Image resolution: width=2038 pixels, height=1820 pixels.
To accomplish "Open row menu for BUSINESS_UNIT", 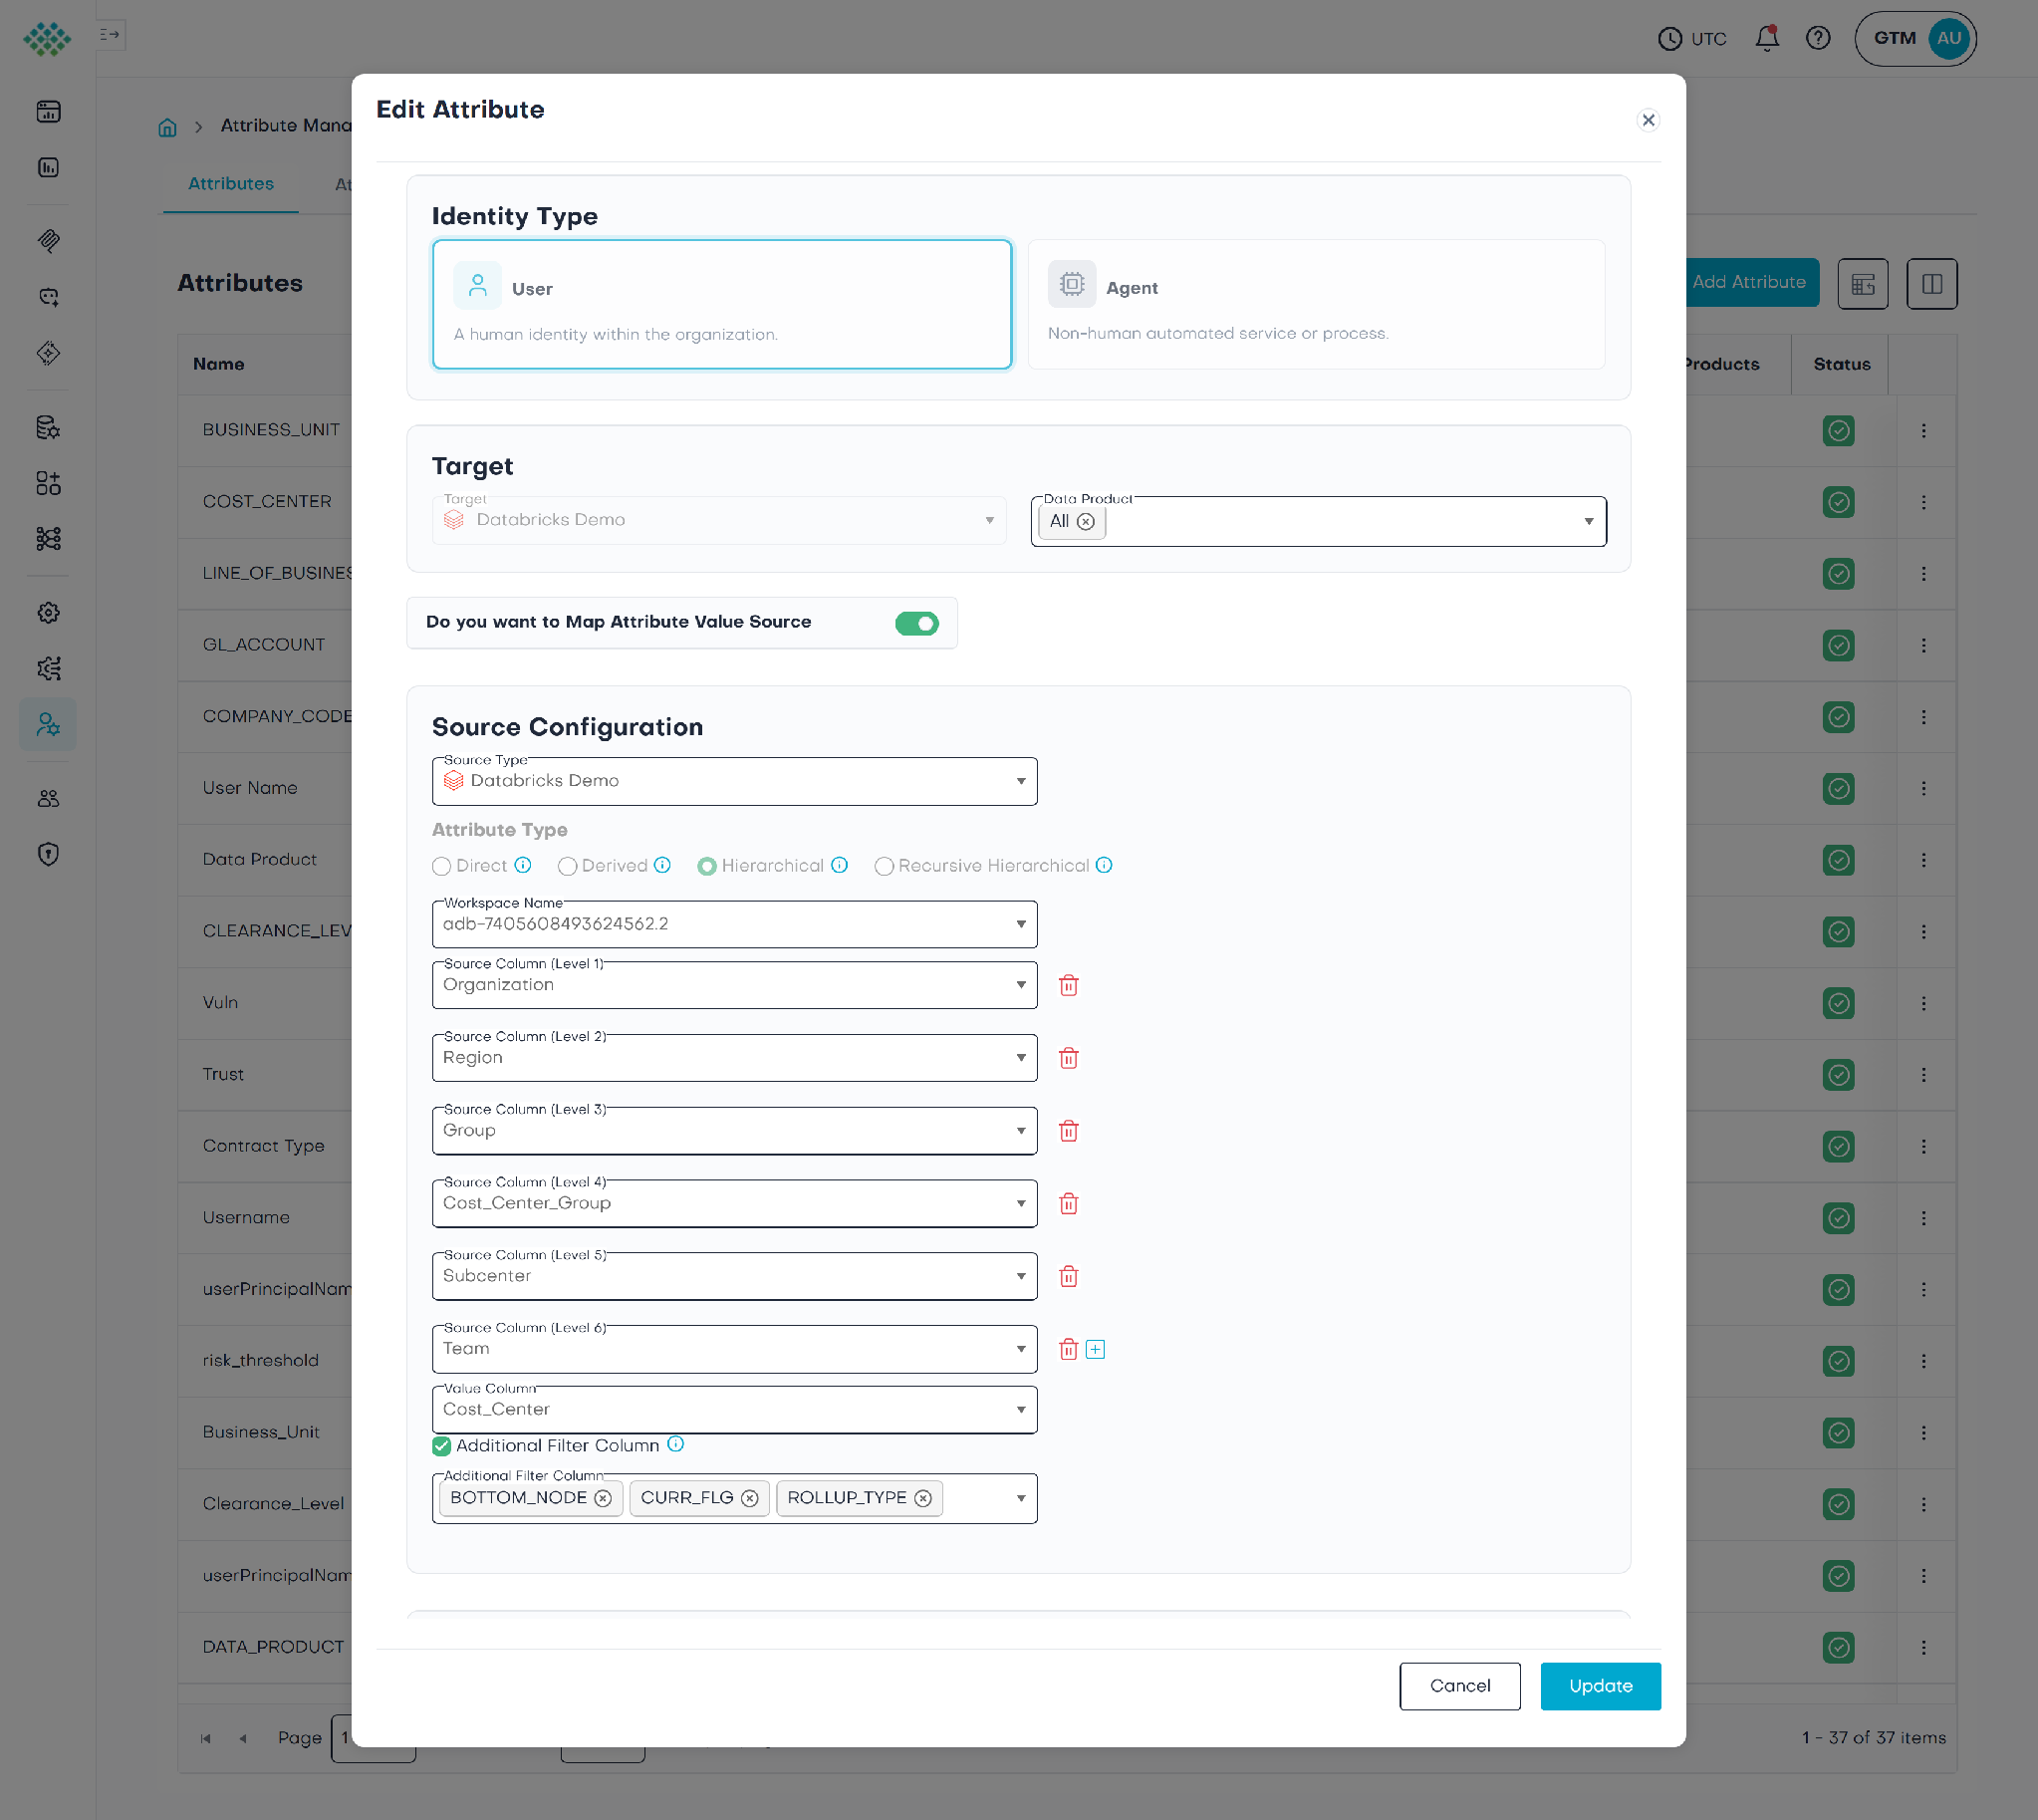I will (1923, 430).
